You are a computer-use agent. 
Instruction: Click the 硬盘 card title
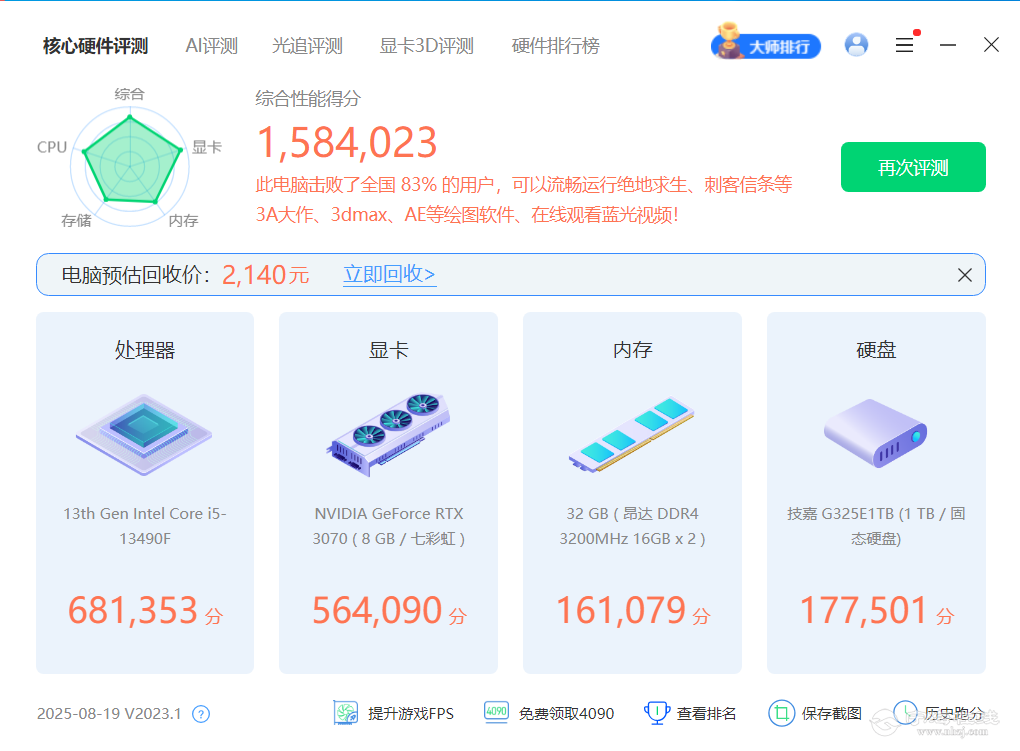coord(876,350)
